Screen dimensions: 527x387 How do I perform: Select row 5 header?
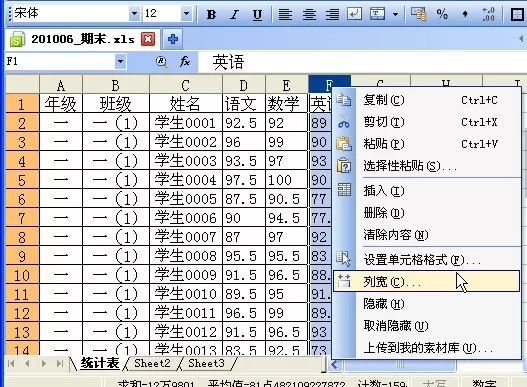coord(22,180)
